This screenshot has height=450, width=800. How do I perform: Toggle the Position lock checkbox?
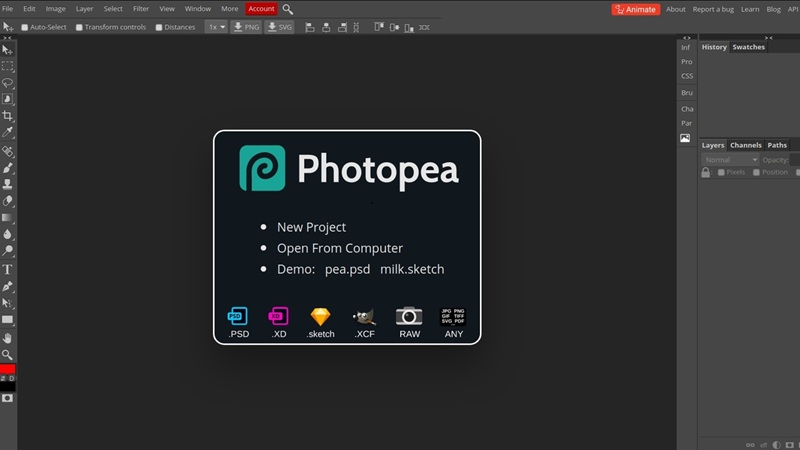pos(756,172)
